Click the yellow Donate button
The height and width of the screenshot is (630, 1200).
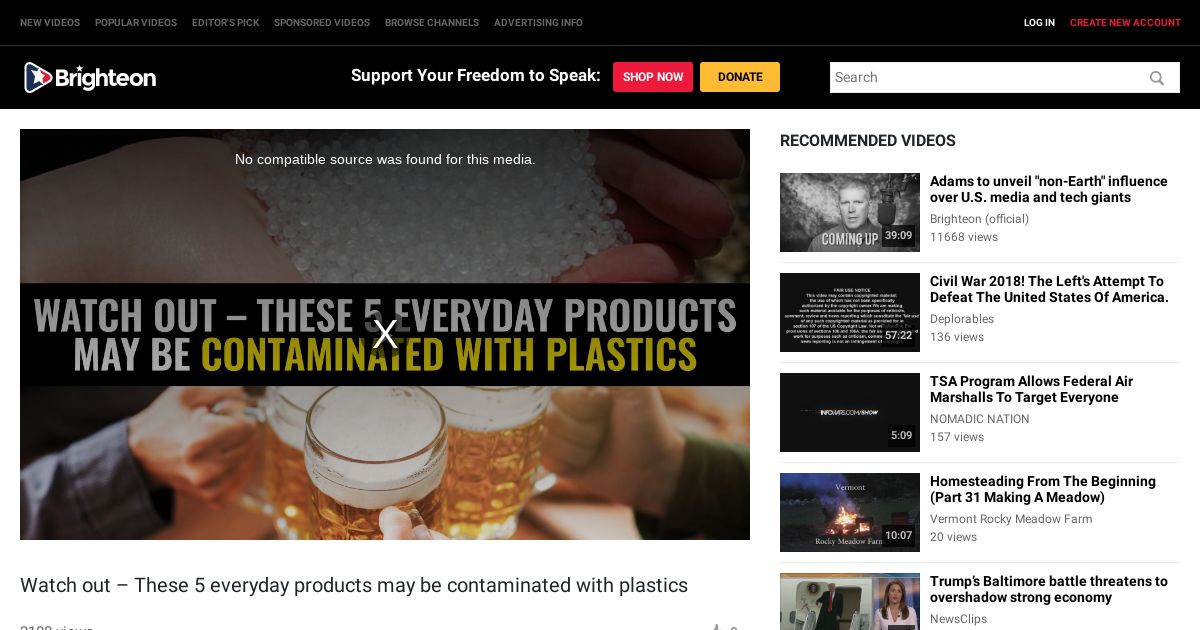(x=740, y=77)
